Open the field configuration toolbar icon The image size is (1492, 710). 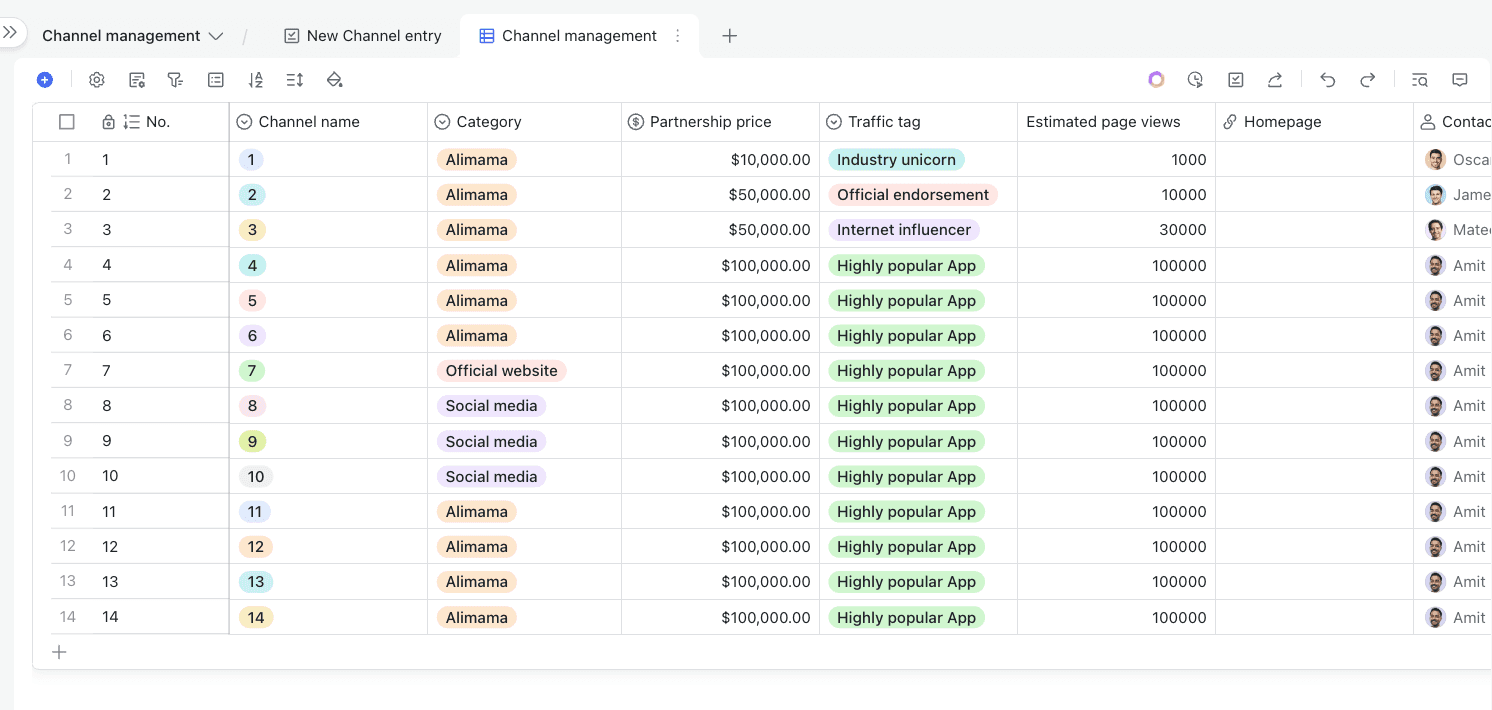137,80
